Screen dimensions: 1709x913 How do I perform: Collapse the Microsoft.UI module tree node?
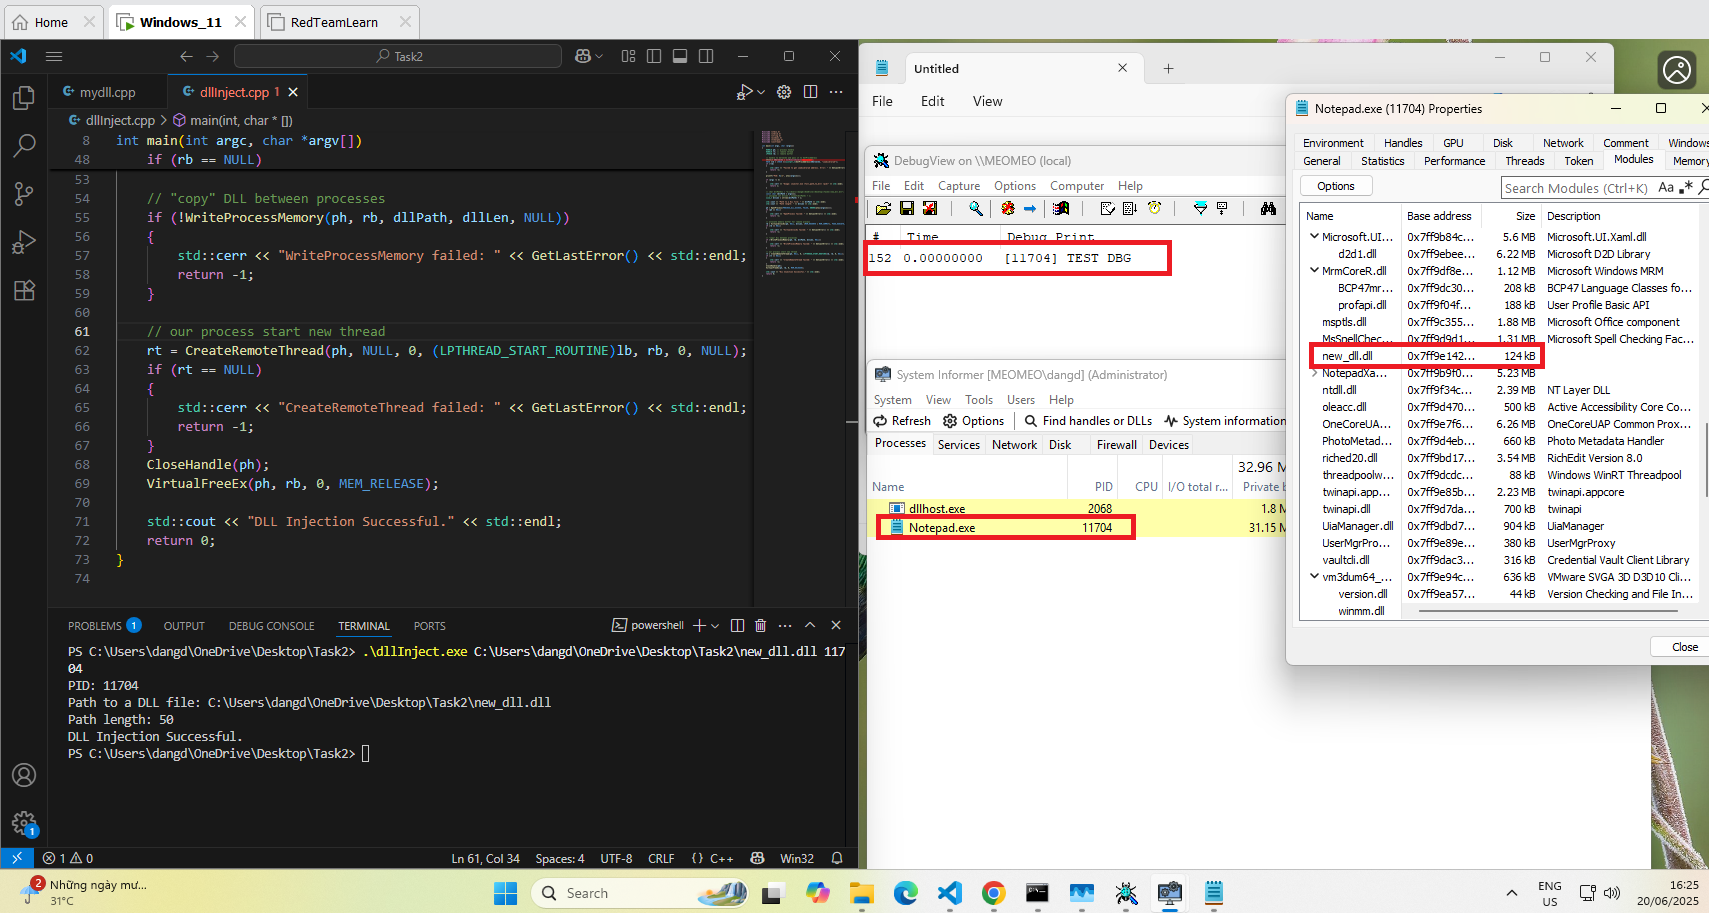coord(1314,237)
